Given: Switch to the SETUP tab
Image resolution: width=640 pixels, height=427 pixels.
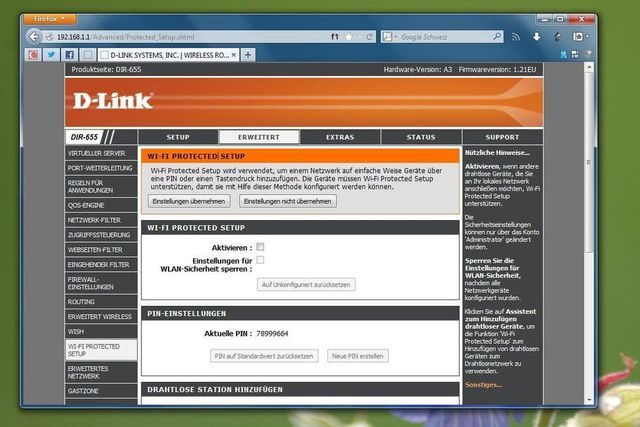Looking at the screenshot, I should pyautogui.click(x=178, y=137).
